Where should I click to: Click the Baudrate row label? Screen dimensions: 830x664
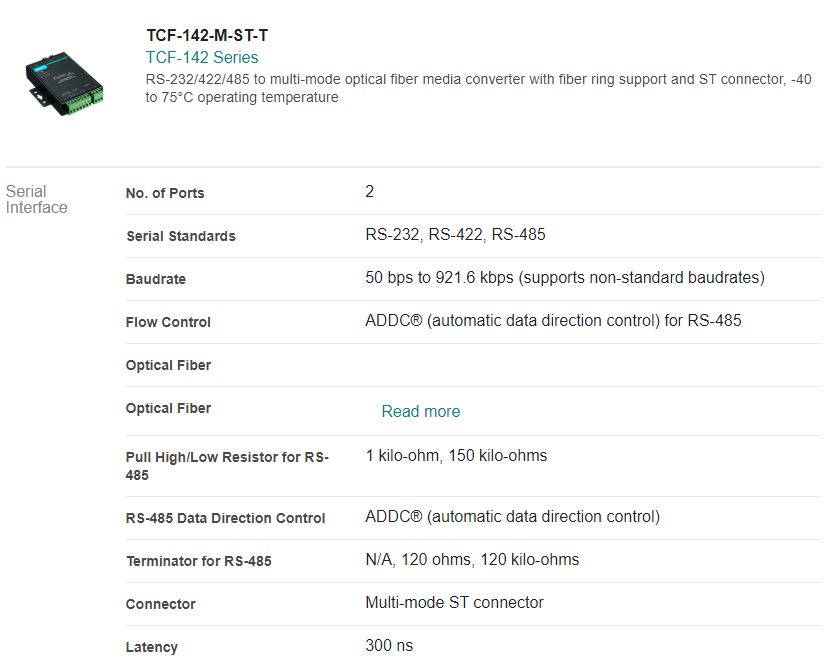(156, 279)
